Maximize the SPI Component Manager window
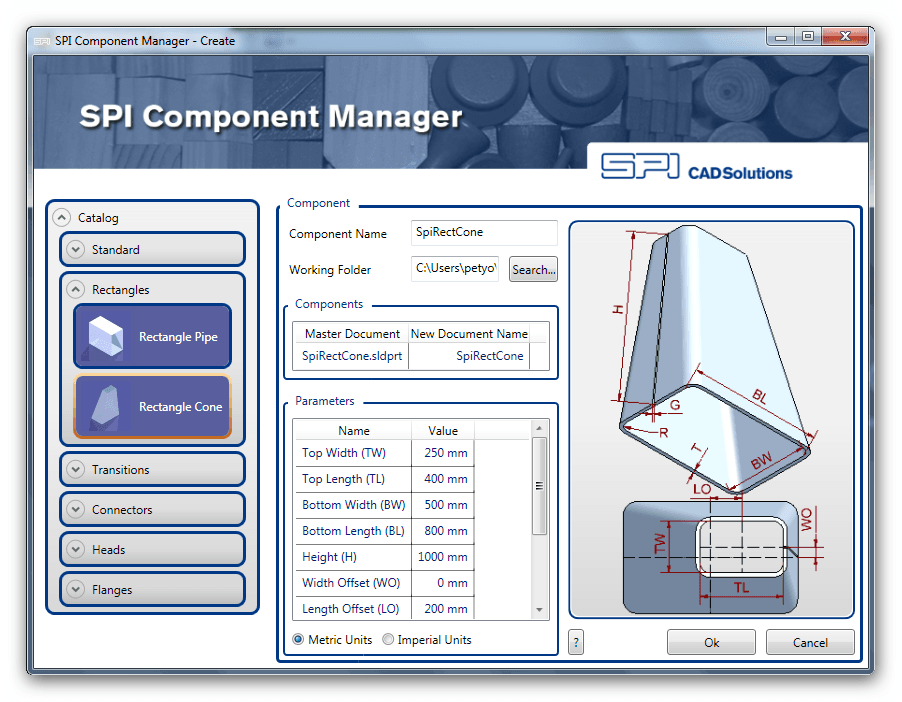902x702 pixels. tap(808, 37)
